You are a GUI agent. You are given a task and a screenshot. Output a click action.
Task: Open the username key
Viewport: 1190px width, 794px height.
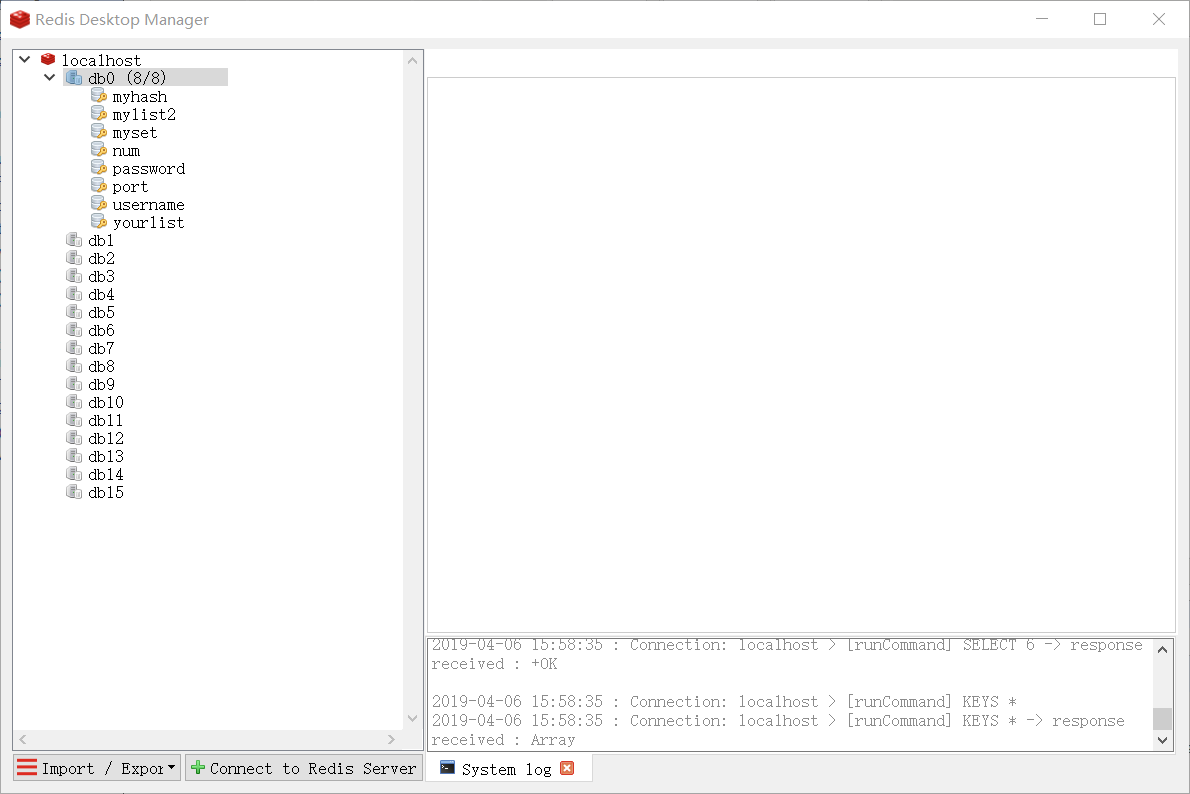pyautogui.click(x=149, y=205)
